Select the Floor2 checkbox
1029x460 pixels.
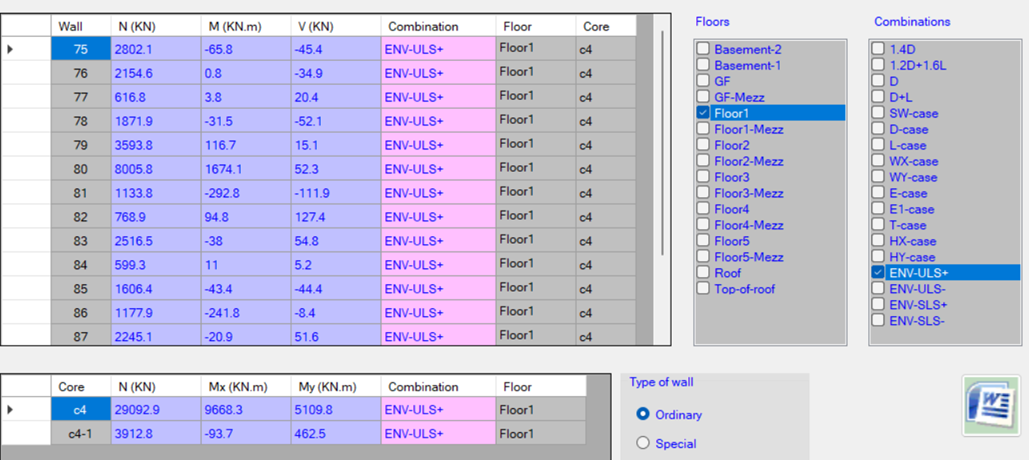point(703,144)
